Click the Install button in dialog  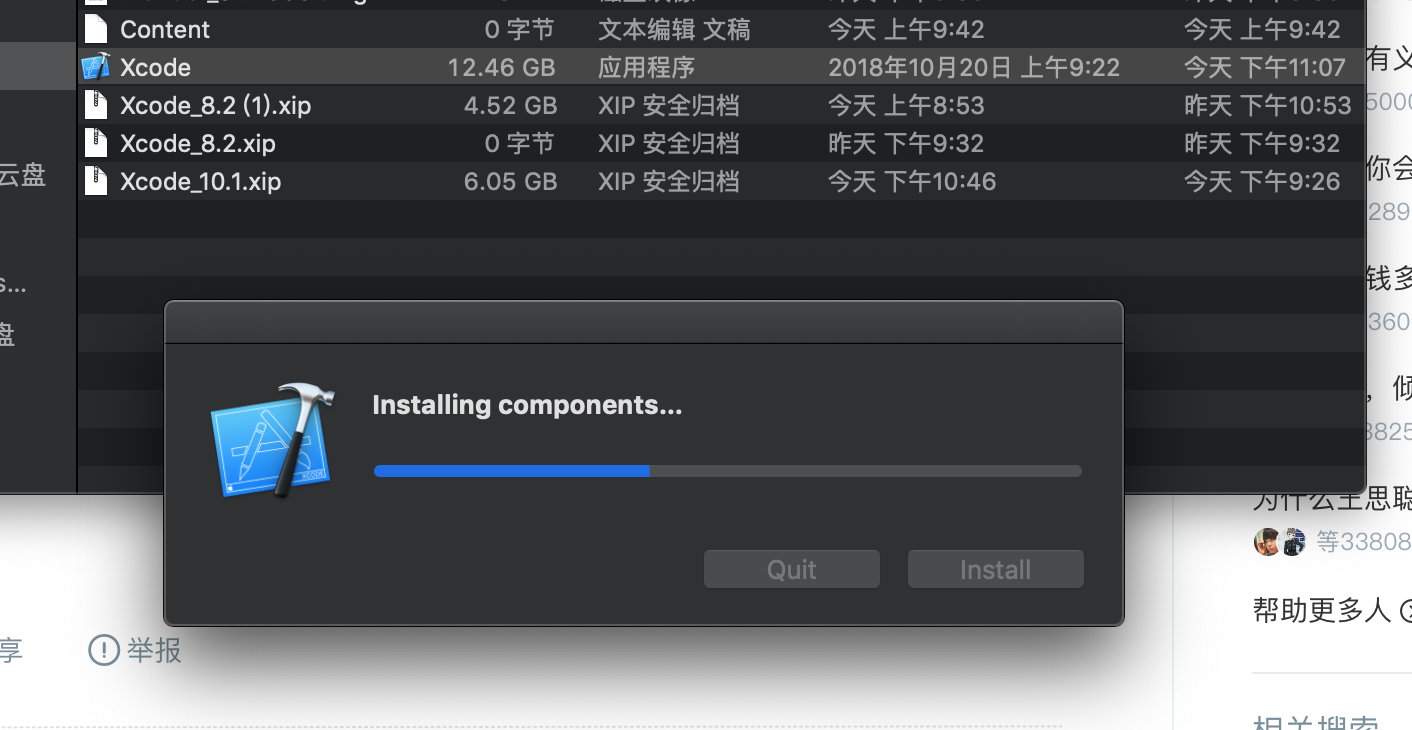pyautogui.click(x=995, y=569)
